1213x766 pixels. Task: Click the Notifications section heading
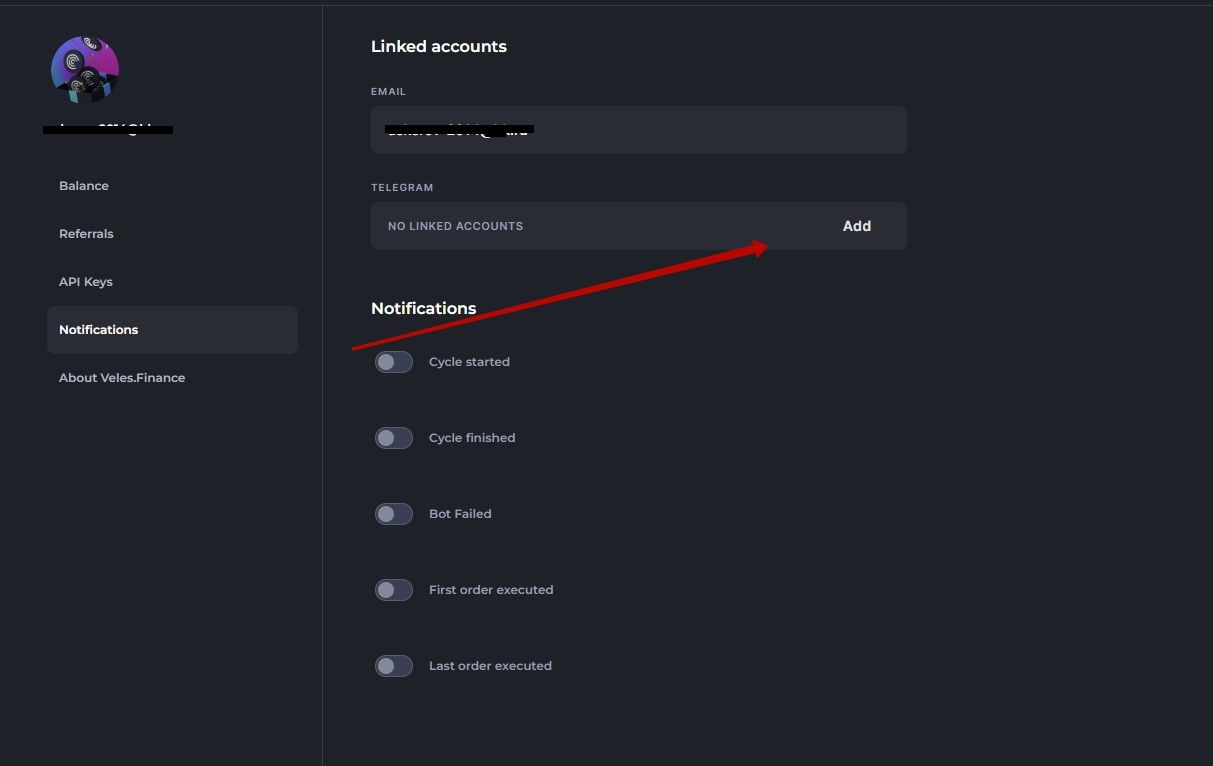423,308
